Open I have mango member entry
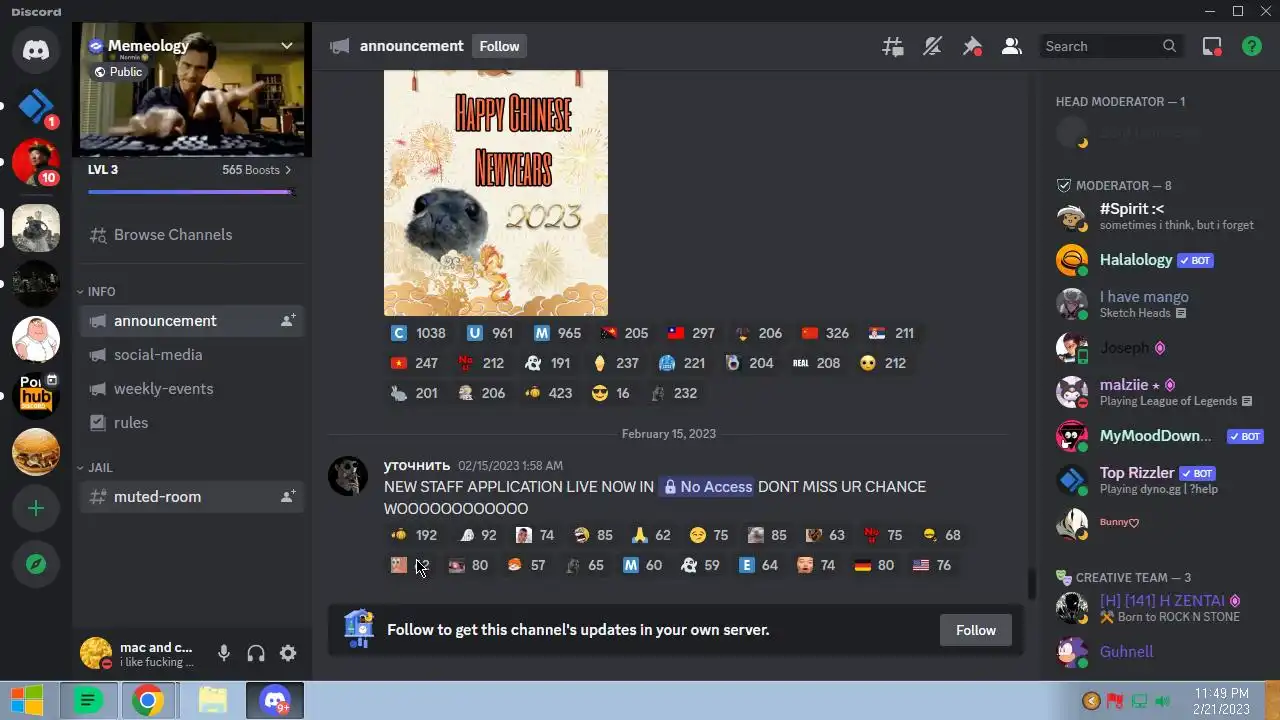Screen dimensions: 1280x720 (1158, 304)
